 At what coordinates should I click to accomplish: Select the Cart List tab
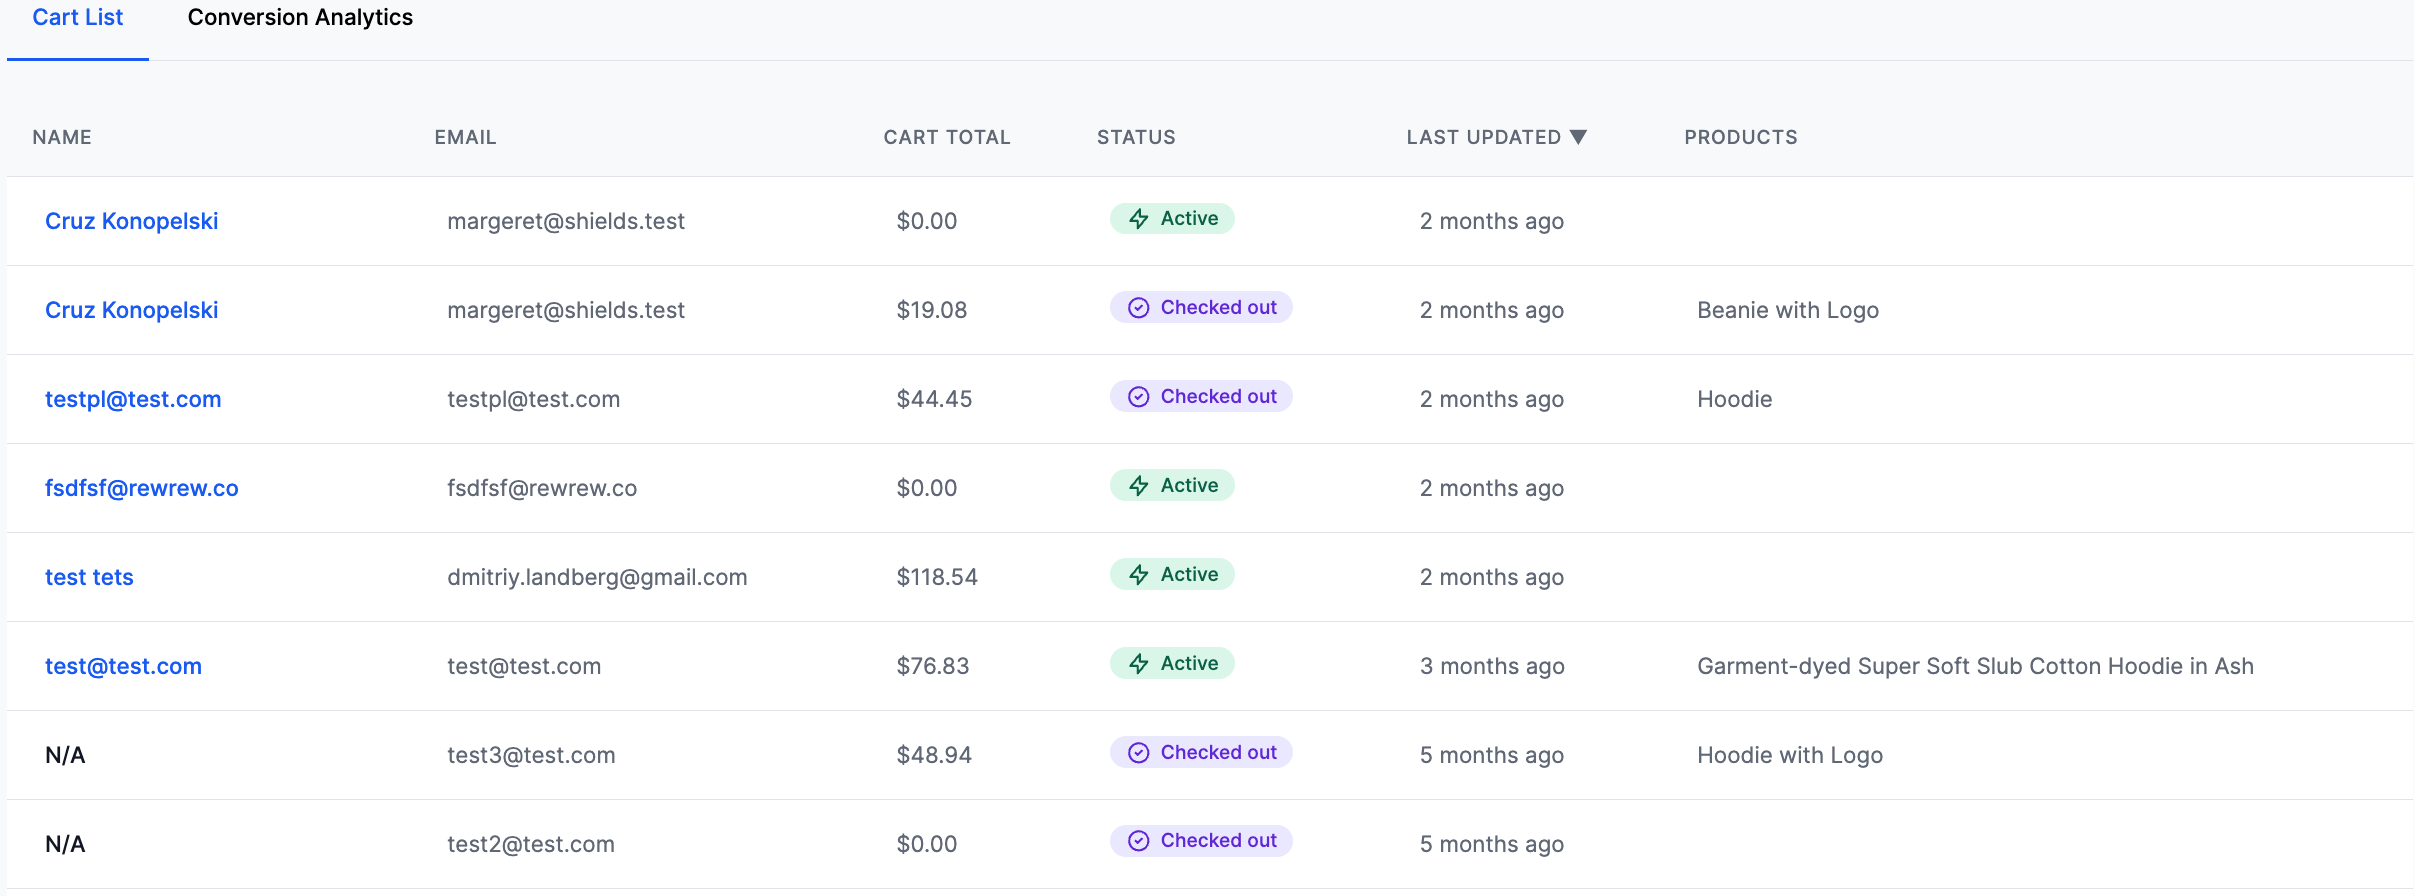[x=78, y=18]
